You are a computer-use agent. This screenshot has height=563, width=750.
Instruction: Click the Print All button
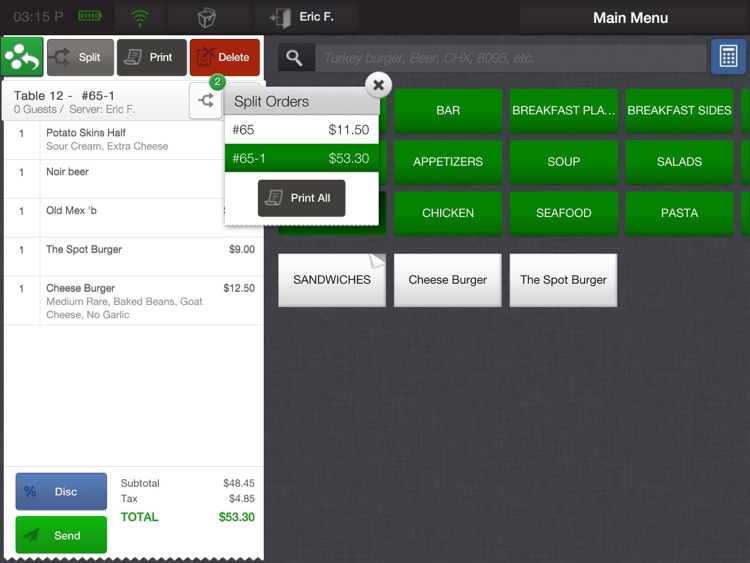[301, 198]
